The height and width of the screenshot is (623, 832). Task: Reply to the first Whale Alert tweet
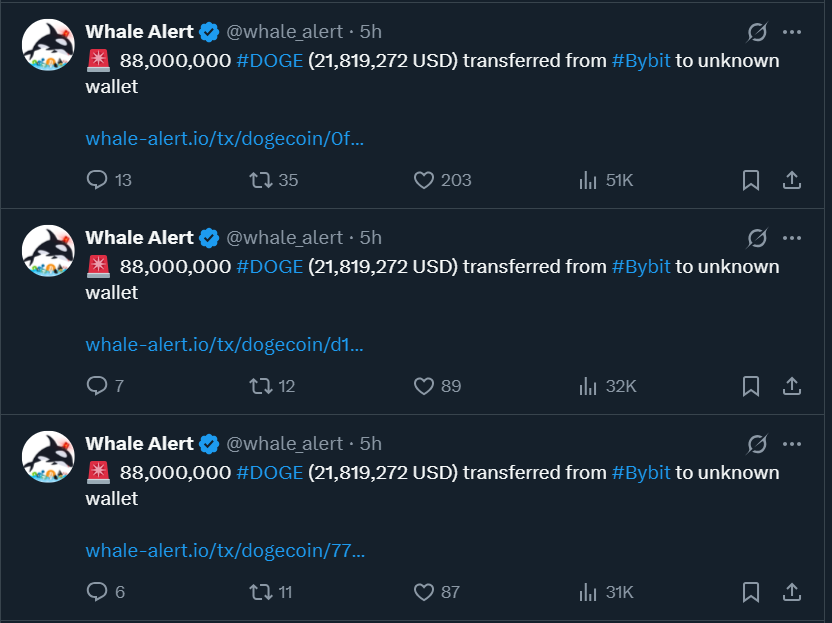click(x=98, y=180)
